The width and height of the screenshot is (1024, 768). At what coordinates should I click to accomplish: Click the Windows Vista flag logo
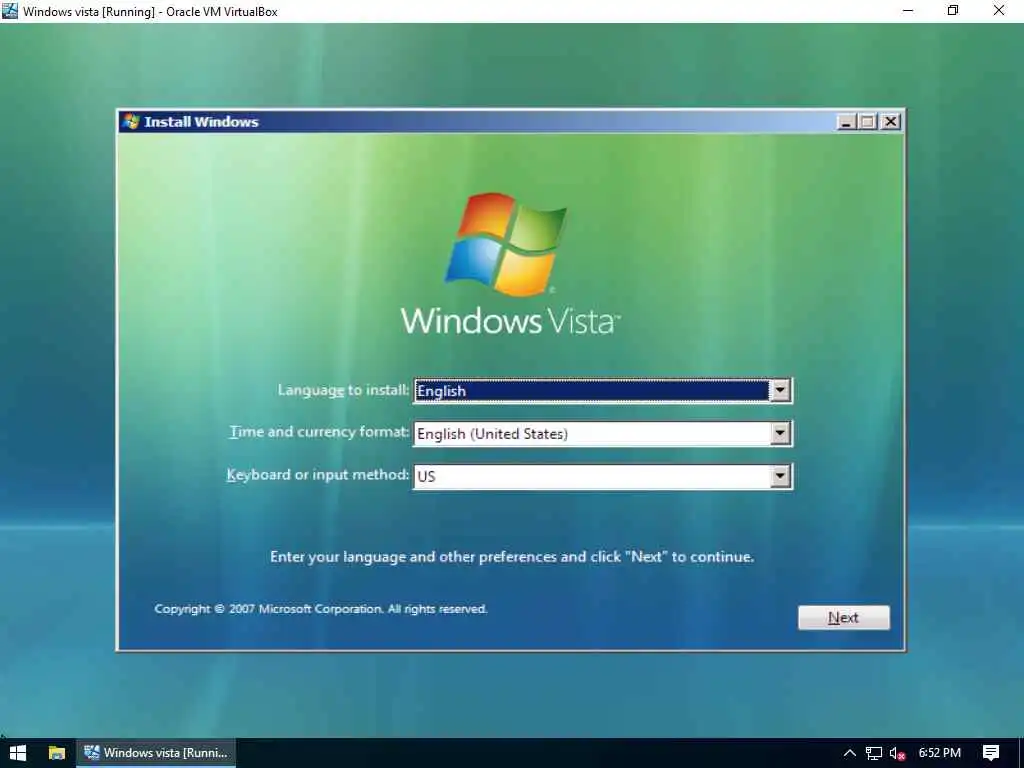(x=506, y=244)
